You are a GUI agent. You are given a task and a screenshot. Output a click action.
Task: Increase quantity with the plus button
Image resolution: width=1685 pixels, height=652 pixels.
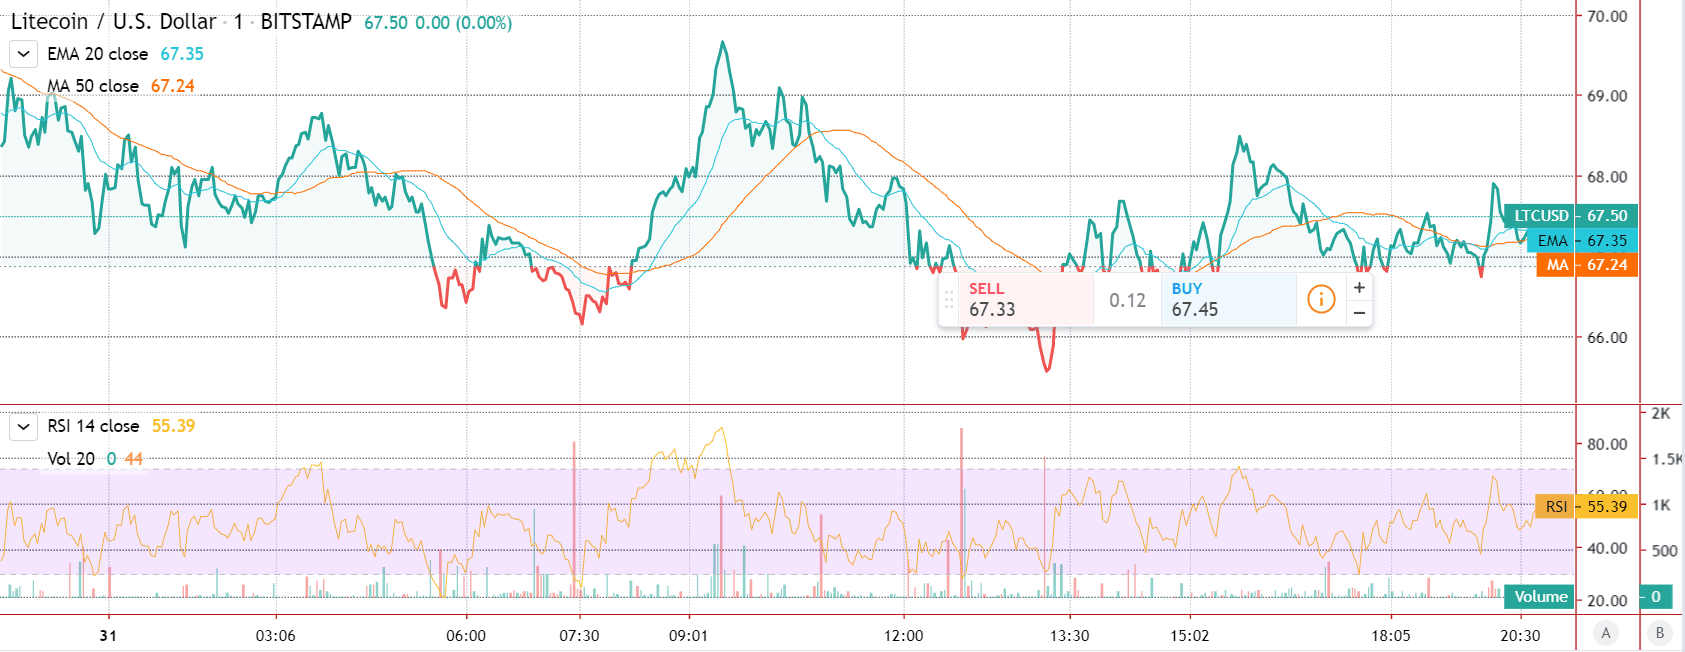click(1359, 287)
